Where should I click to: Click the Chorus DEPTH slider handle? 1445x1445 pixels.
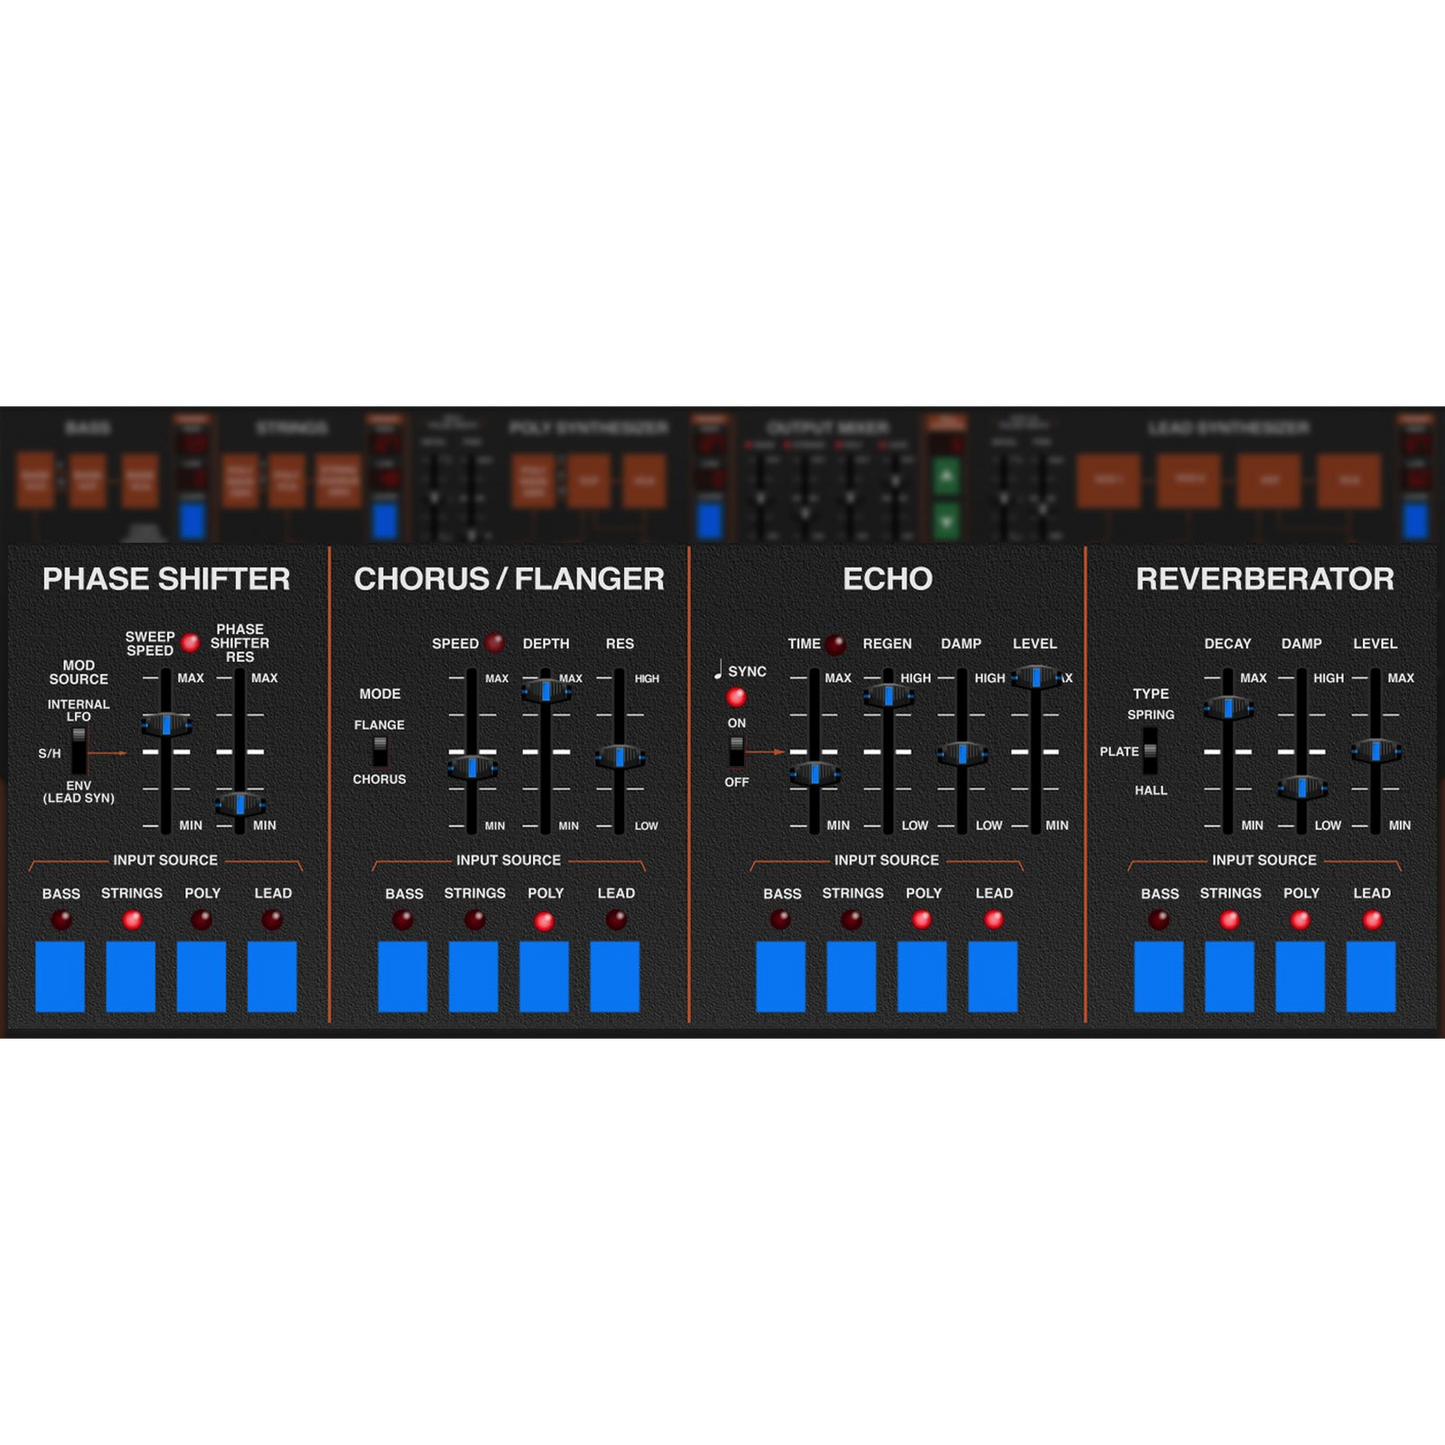[x=545, y=690]
